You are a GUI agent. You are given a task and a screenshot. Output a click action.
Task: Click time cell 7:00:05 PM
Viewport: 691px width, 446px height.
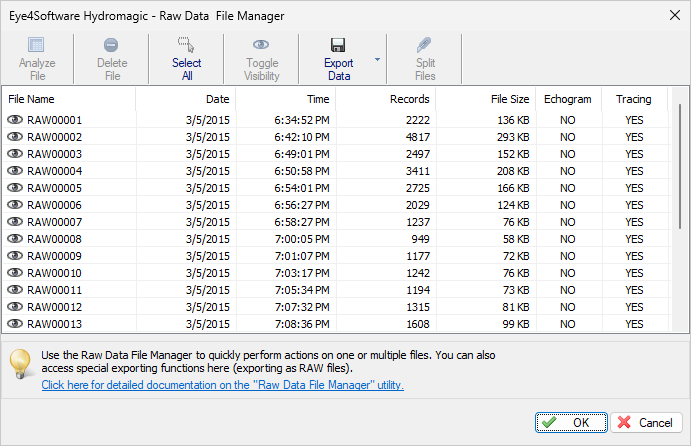[302, 239]
